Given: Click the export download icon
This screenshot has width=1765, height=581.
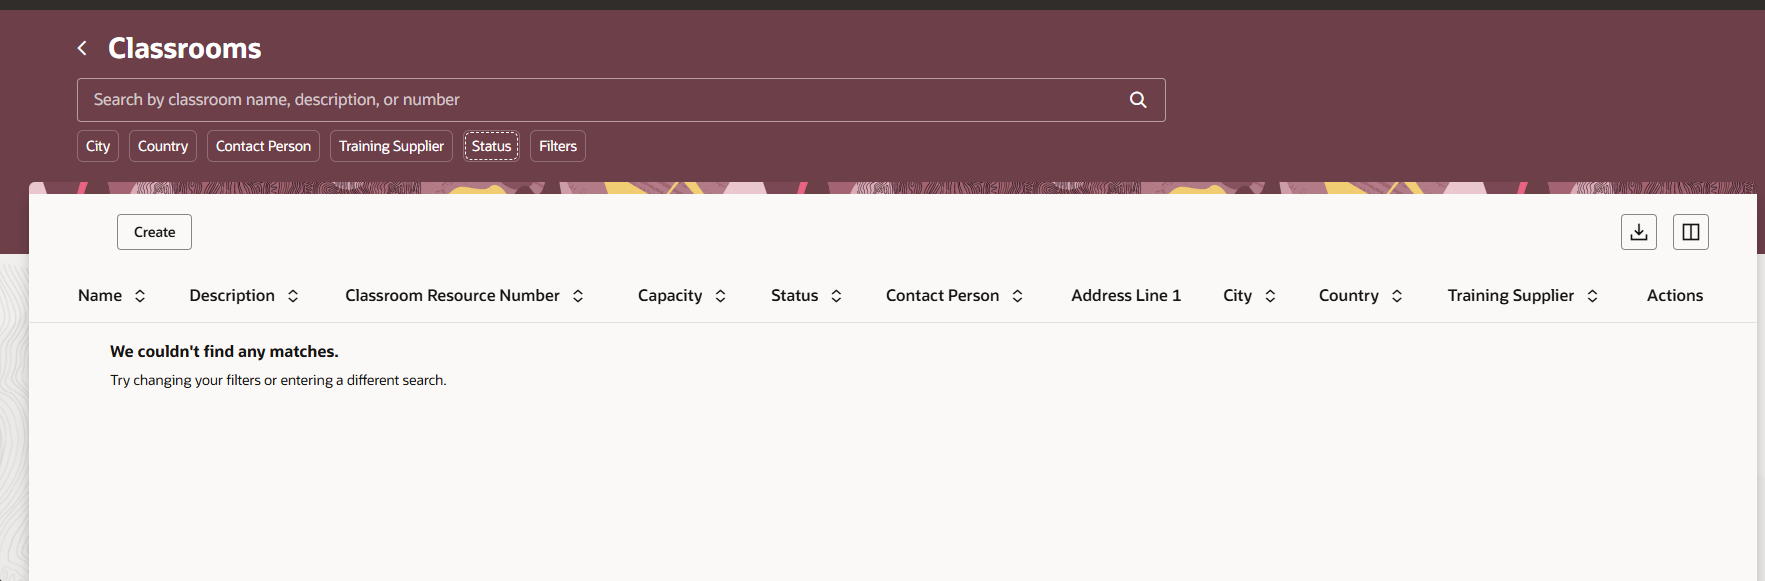Looking at the screenshot, I should (1639, 232).
